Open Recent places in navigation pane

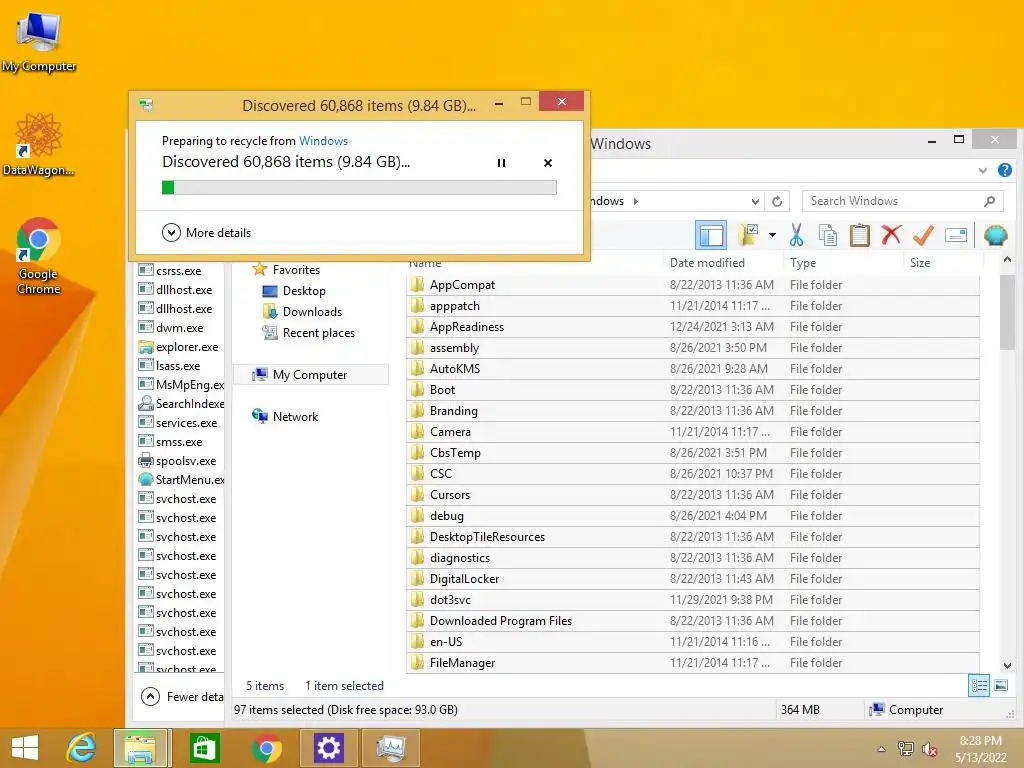(x=308, y=332)
